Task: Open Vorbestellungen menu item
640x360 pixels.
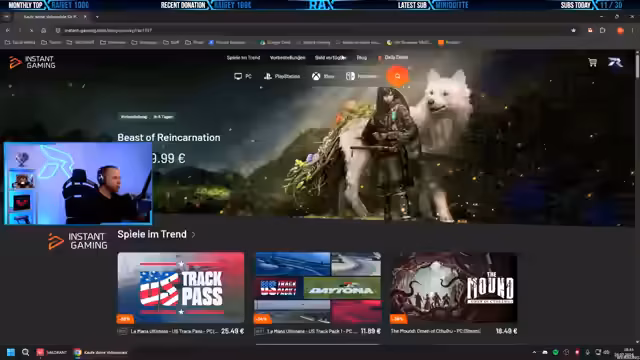Action: tap(287, 58)
